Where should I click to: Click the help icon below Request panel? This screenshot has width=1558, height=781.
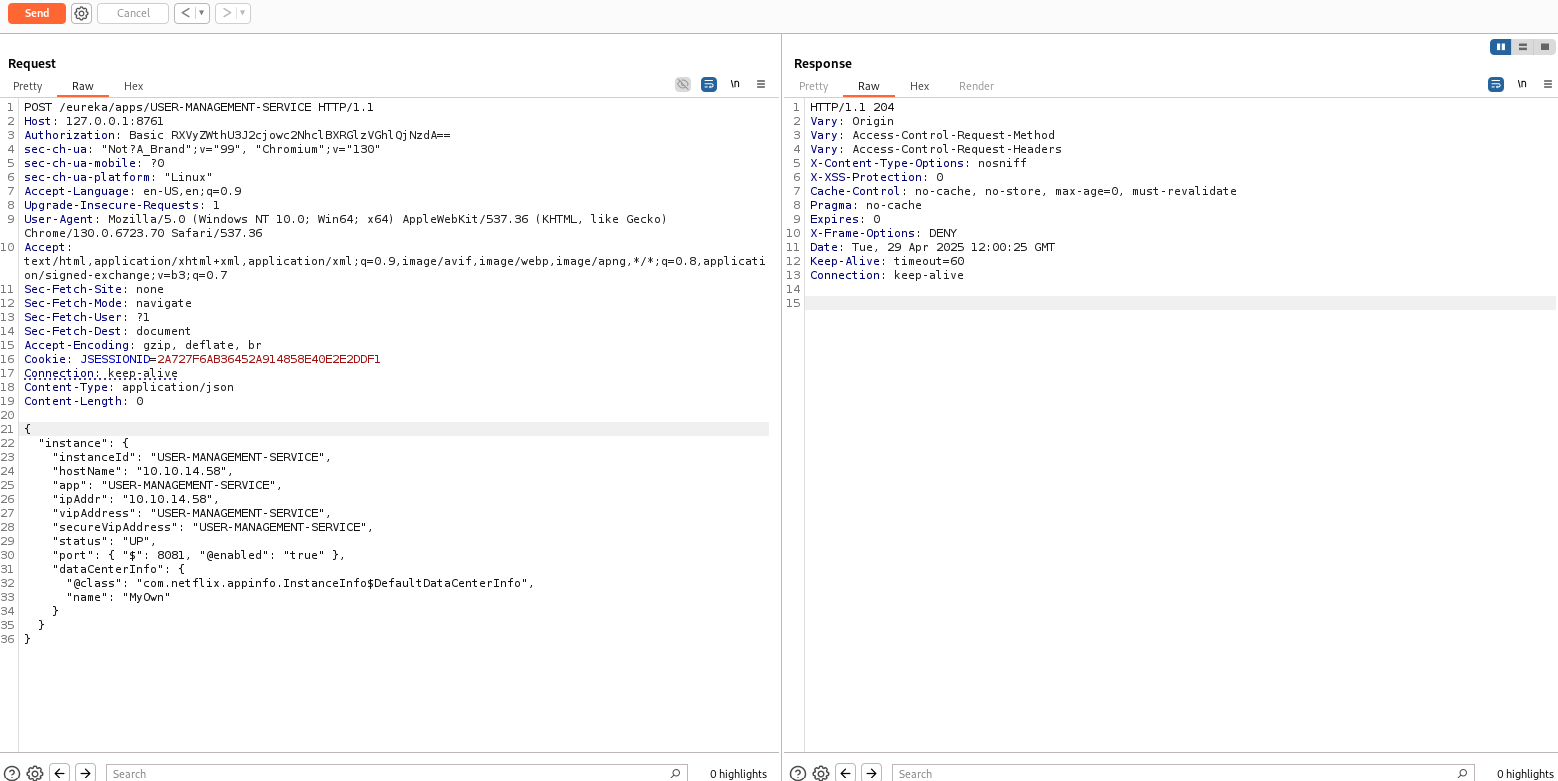[12, 773]
